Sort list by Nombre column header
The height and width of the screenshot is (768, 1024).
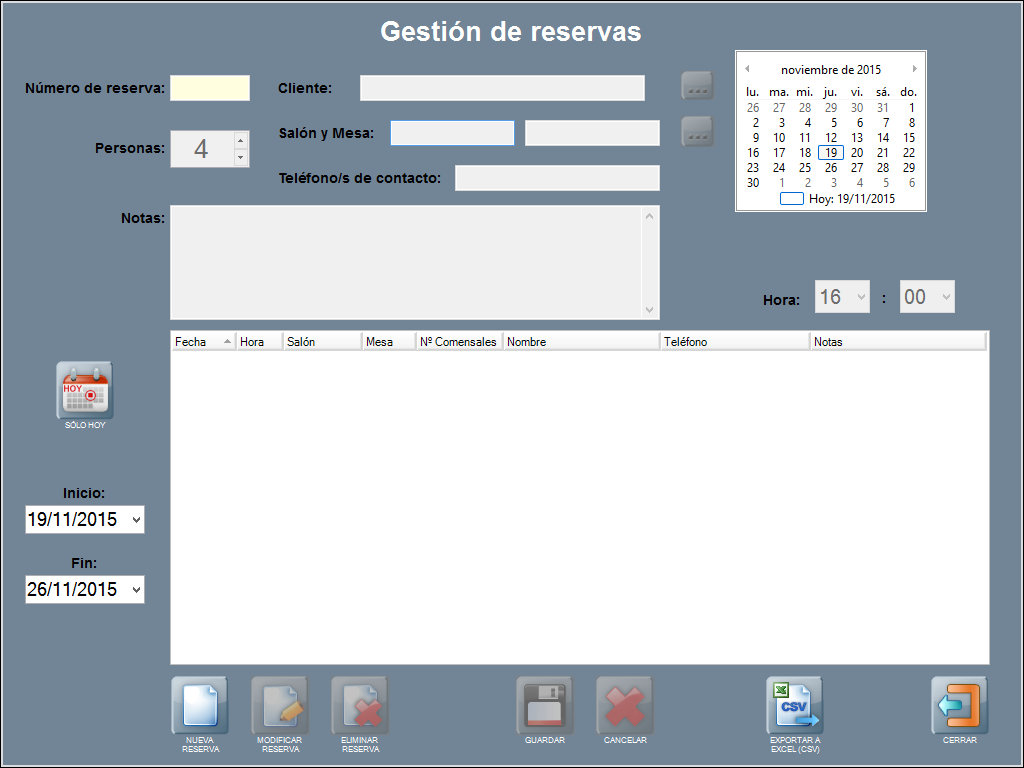[x=580, y=342]
